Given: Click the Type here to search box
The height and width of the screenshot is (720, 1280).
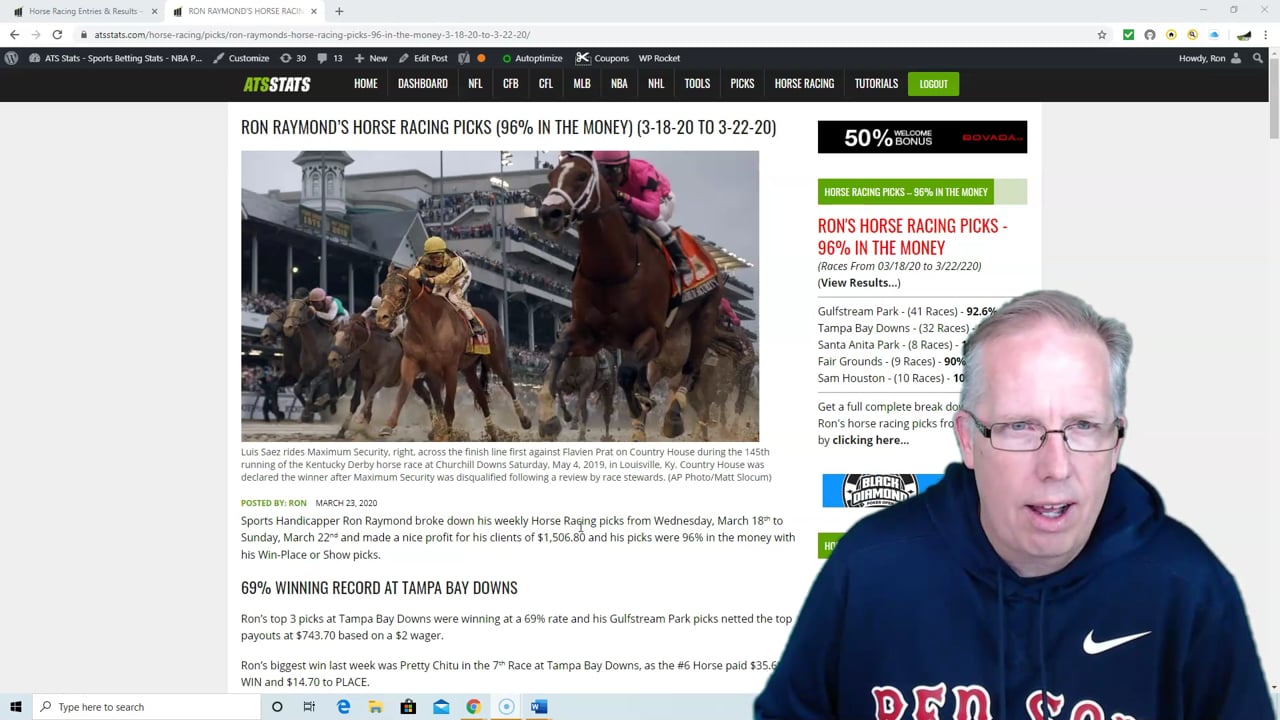Looking at the screenshot, I should pos(145,707).
